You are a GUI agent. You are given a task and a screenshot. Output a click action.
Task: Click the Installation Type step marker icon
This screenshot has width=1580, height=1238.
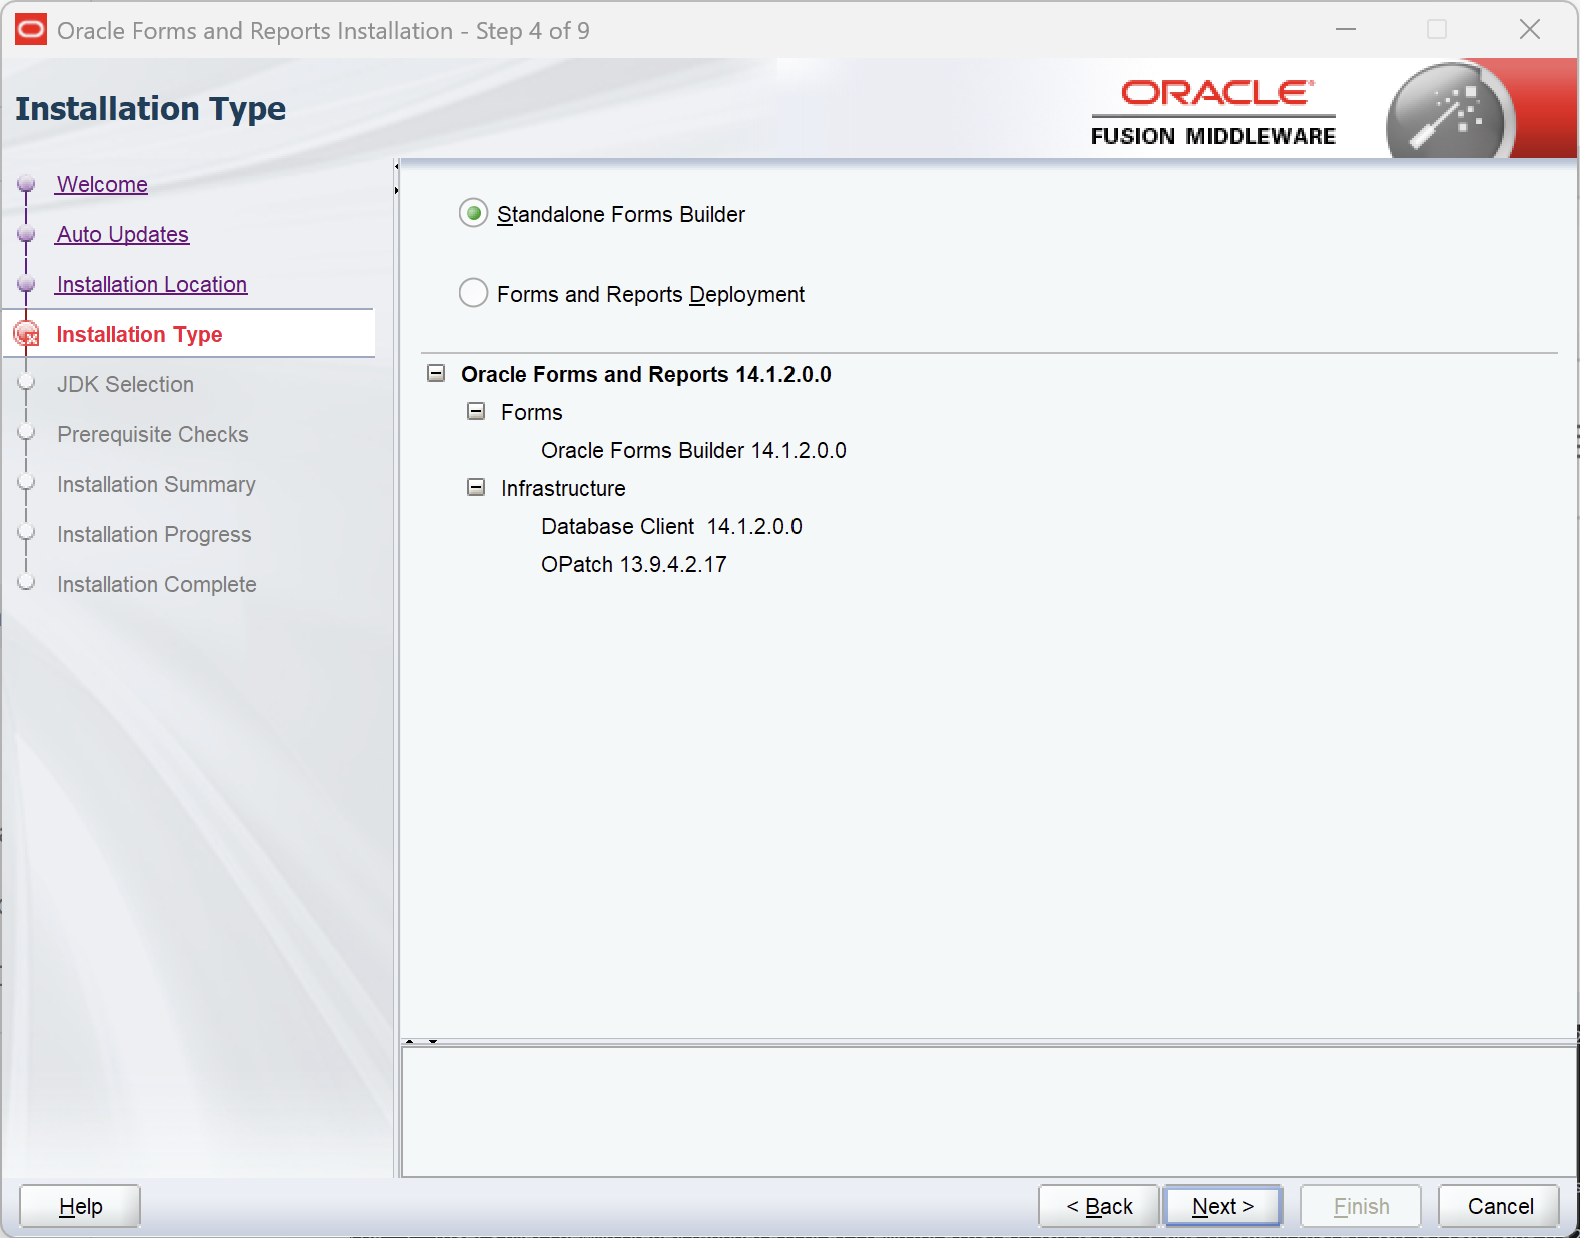27,334
